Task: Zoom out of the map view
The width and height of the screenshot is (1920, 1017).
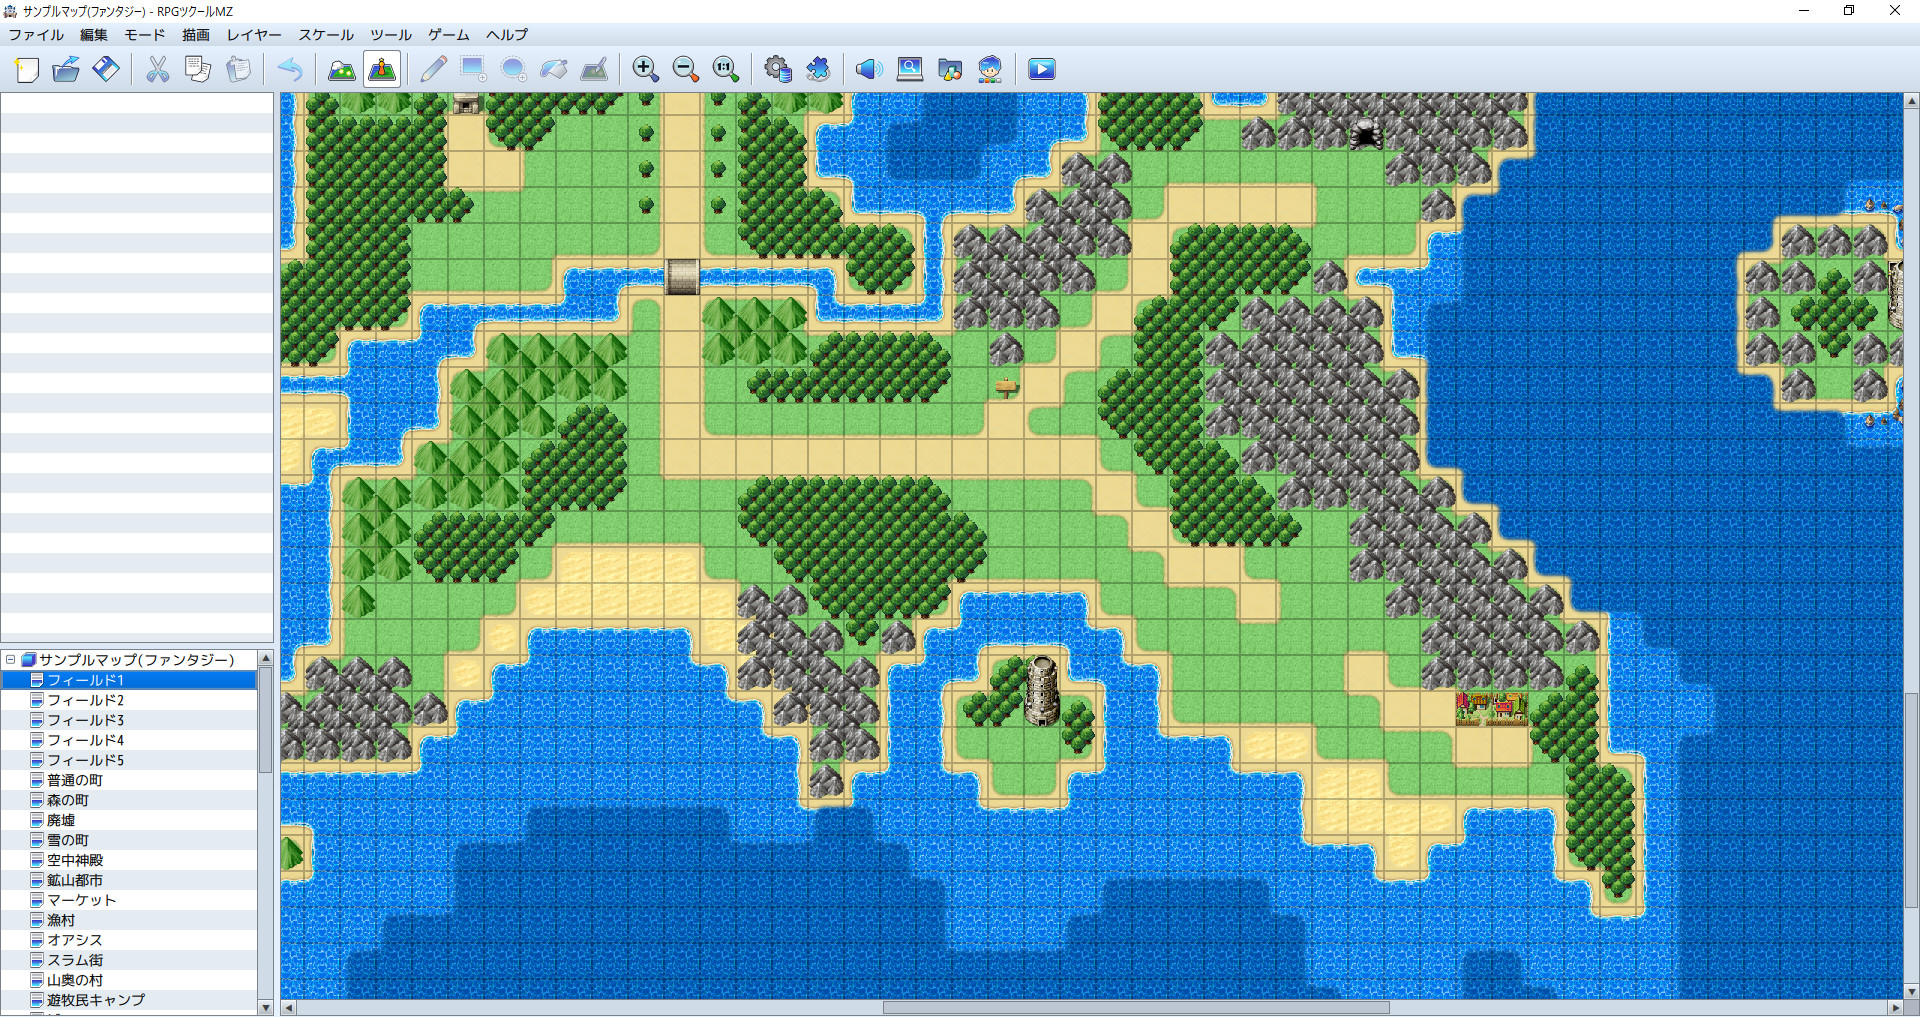Action: pos(686,69)
